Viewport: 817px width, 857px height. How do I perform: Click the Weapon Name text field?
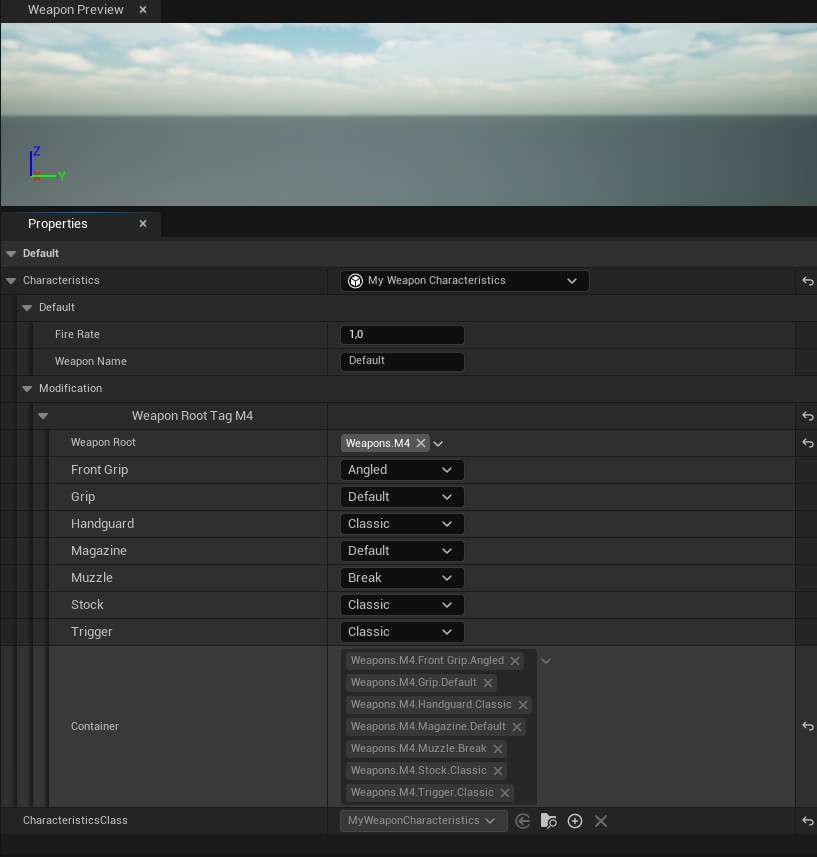click(x=402, y=361)
